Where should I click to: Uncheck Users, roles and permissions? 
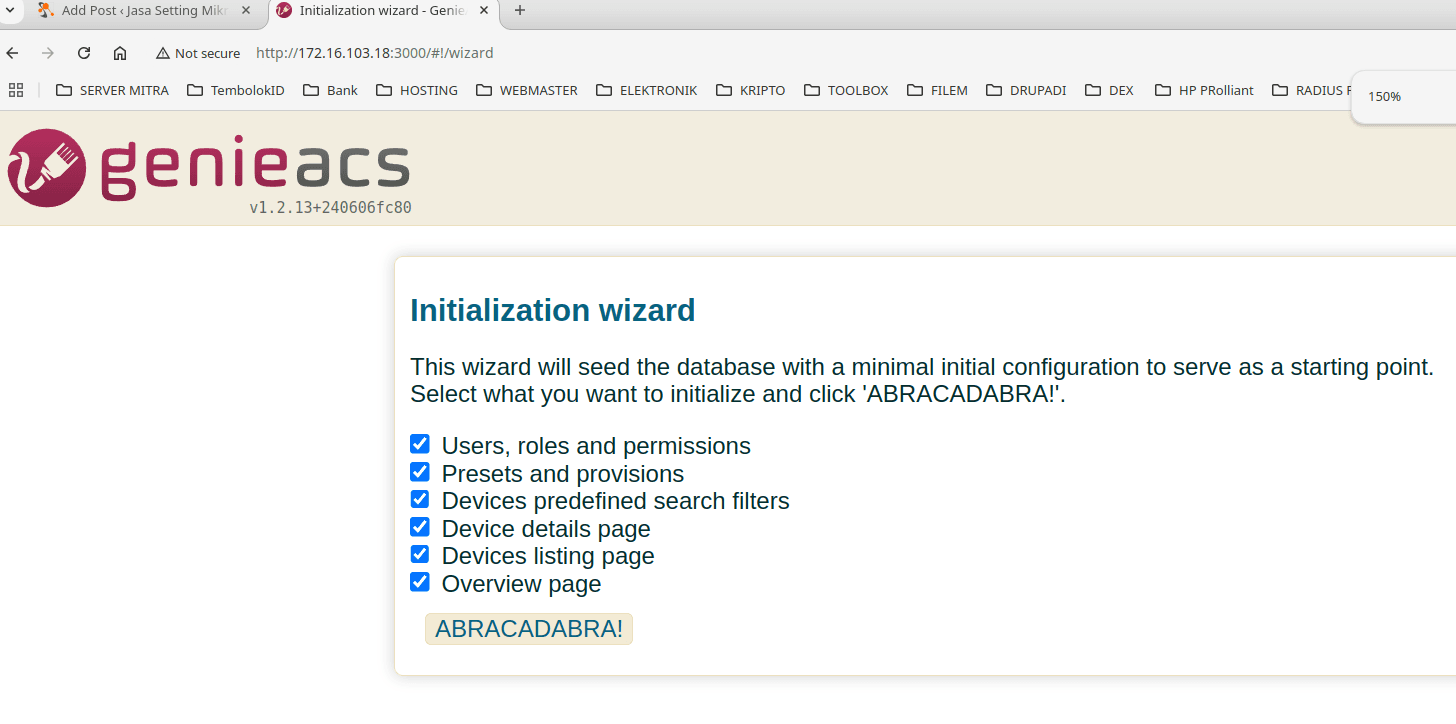tap(419, 443)
